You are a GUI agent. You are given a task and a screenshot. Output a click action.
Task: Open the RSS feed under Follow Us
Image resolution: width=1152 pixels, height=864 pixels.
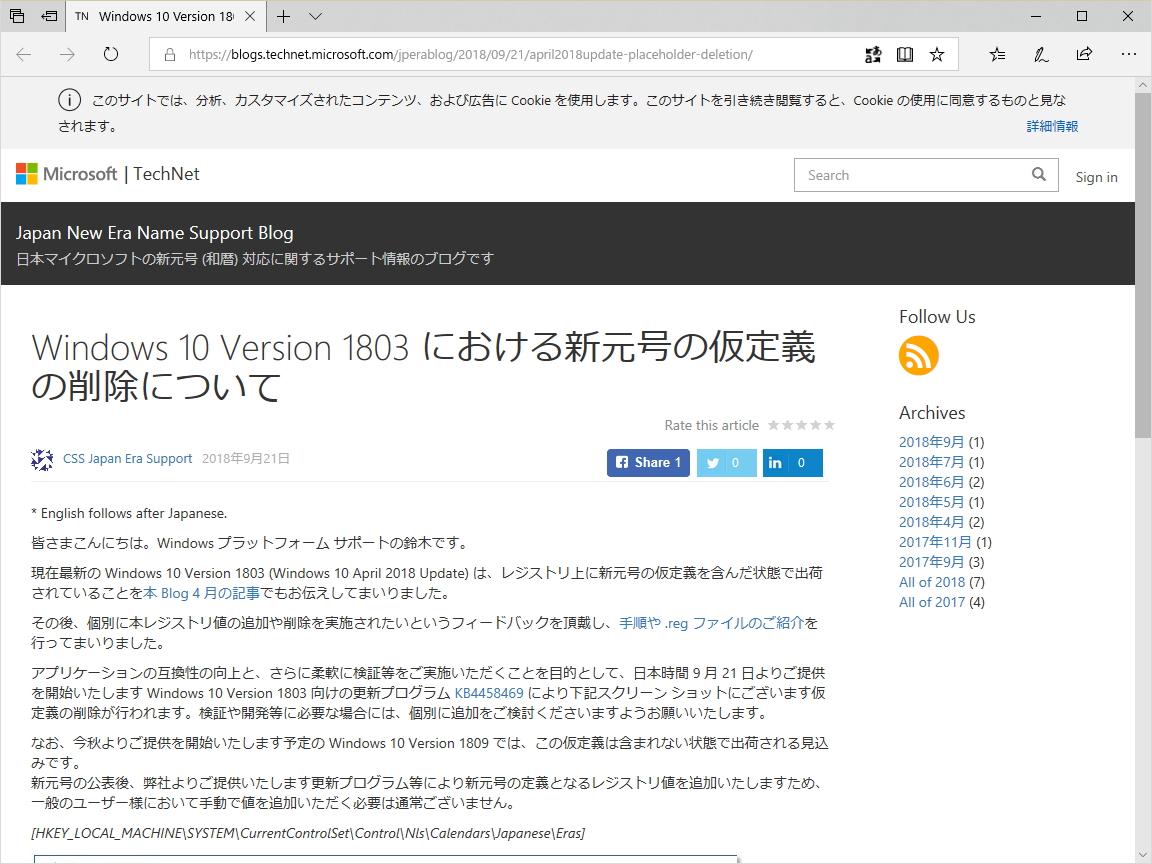click(x=918, y=356)
